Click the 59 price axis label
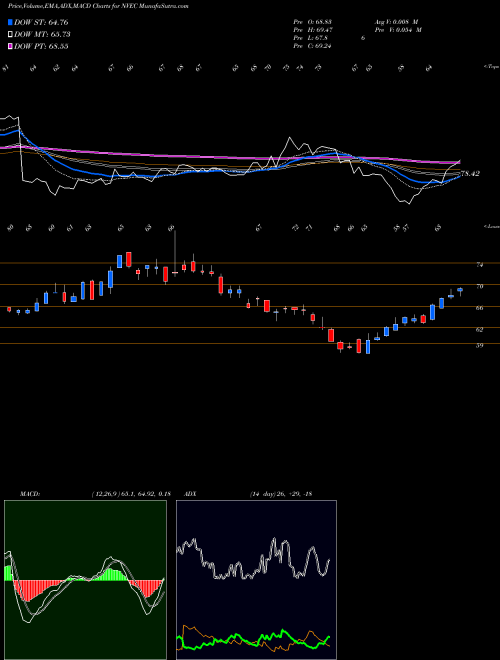 479,346
